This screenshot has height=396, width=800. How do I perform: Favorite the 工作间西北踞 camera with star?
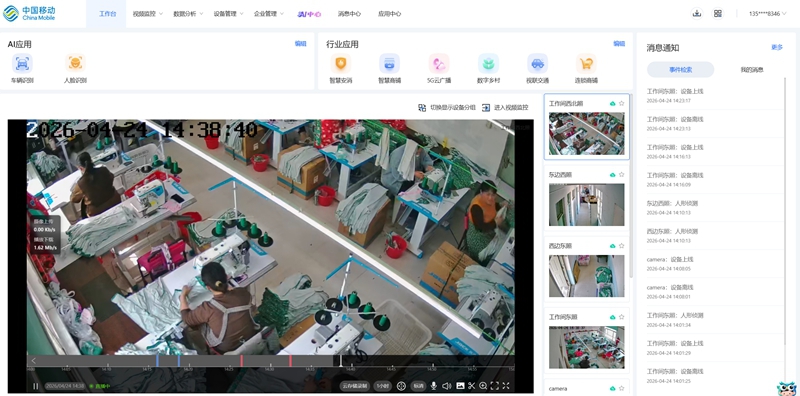tap(621, 104)
